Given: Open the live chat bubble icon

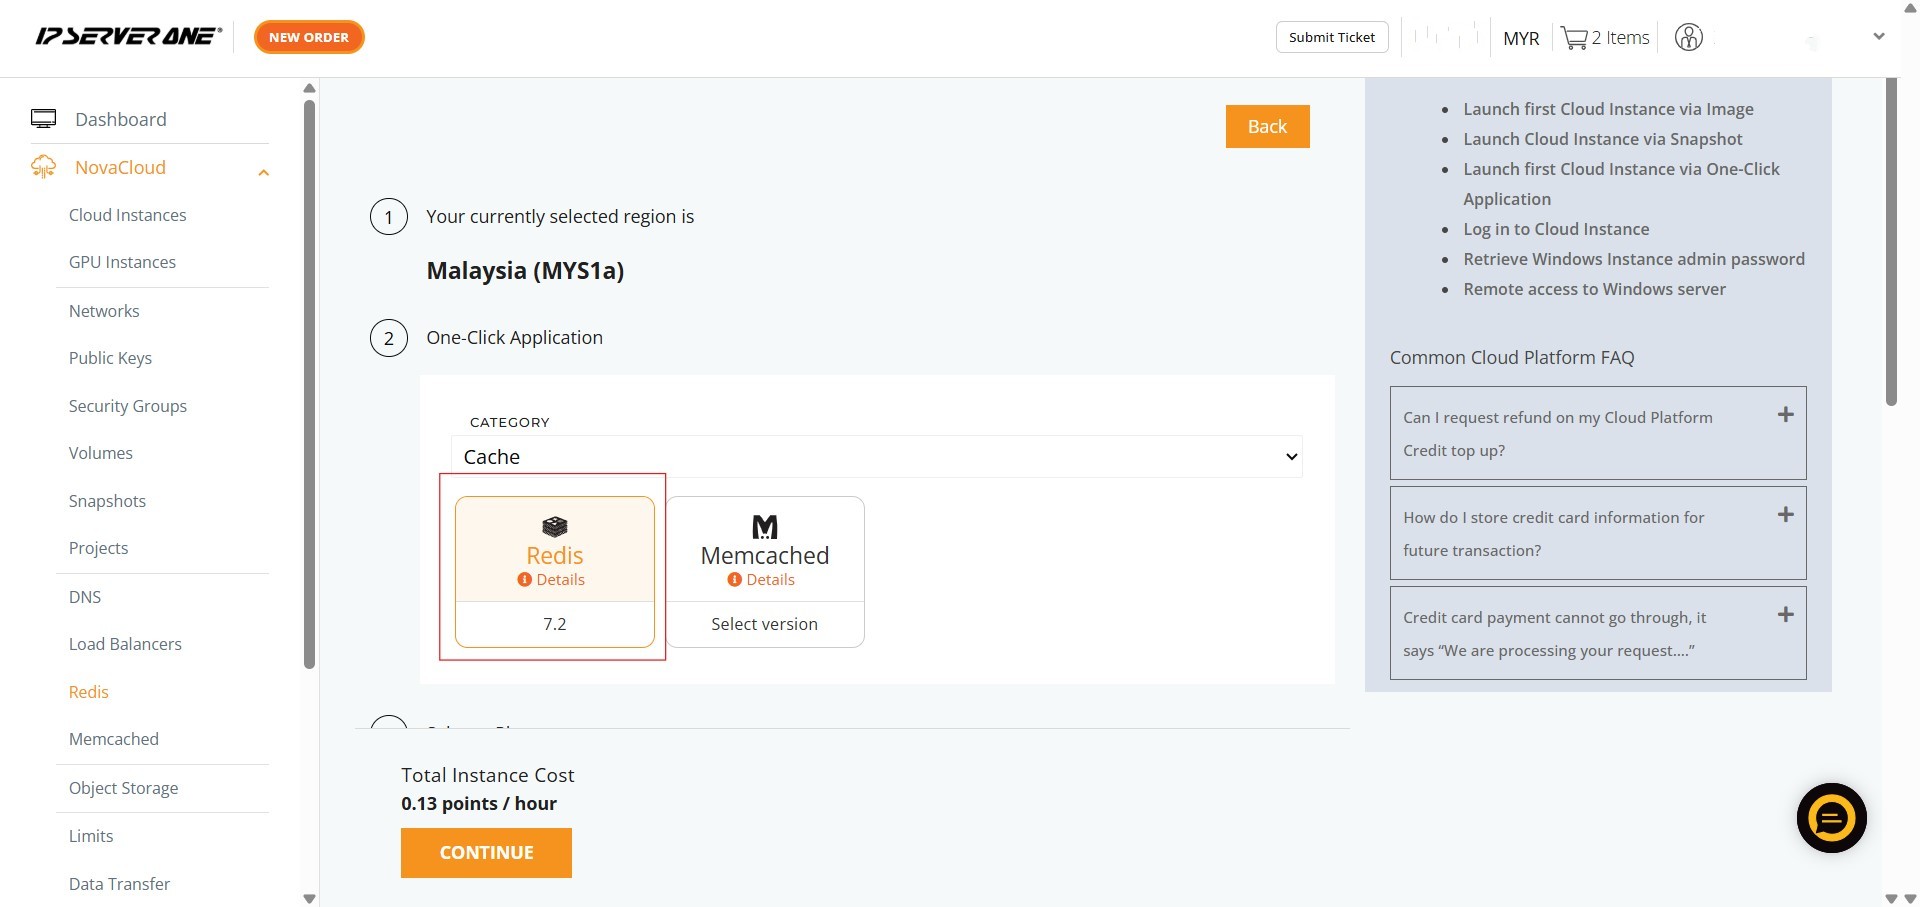Looking at the screenshot, I should click(1831, 818).
